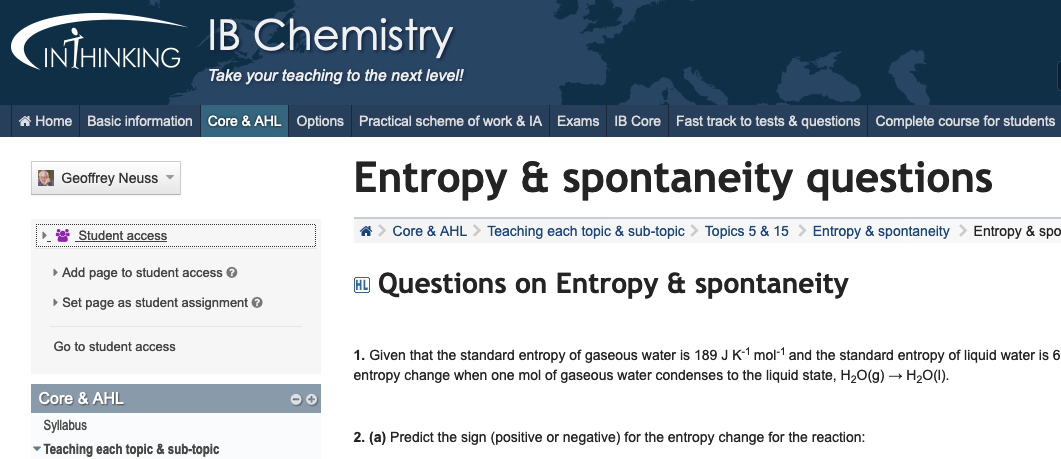Open Topics 5 & 15 breadcrumb link

pos(746,231)
